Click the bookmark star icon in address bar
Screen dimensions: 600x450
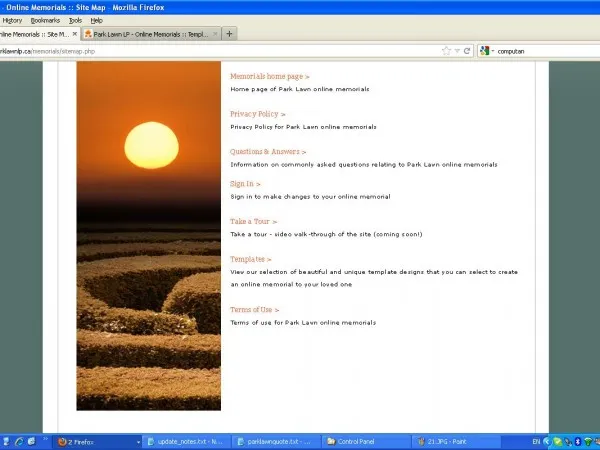[447, 50]
